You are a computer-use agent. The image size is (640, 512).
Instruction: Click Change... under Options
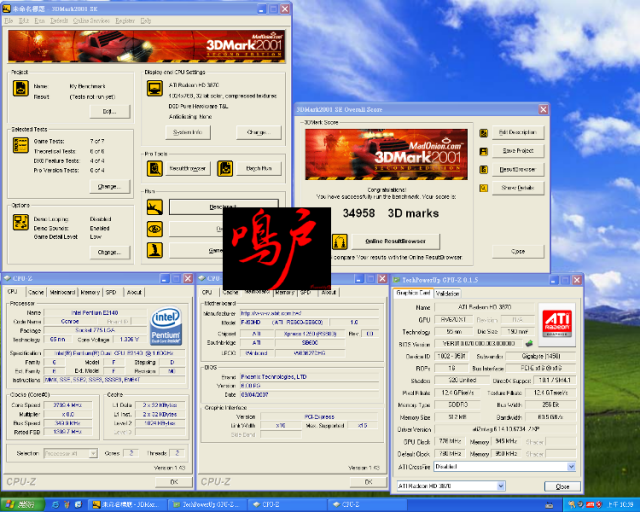(x=110, y=252)
